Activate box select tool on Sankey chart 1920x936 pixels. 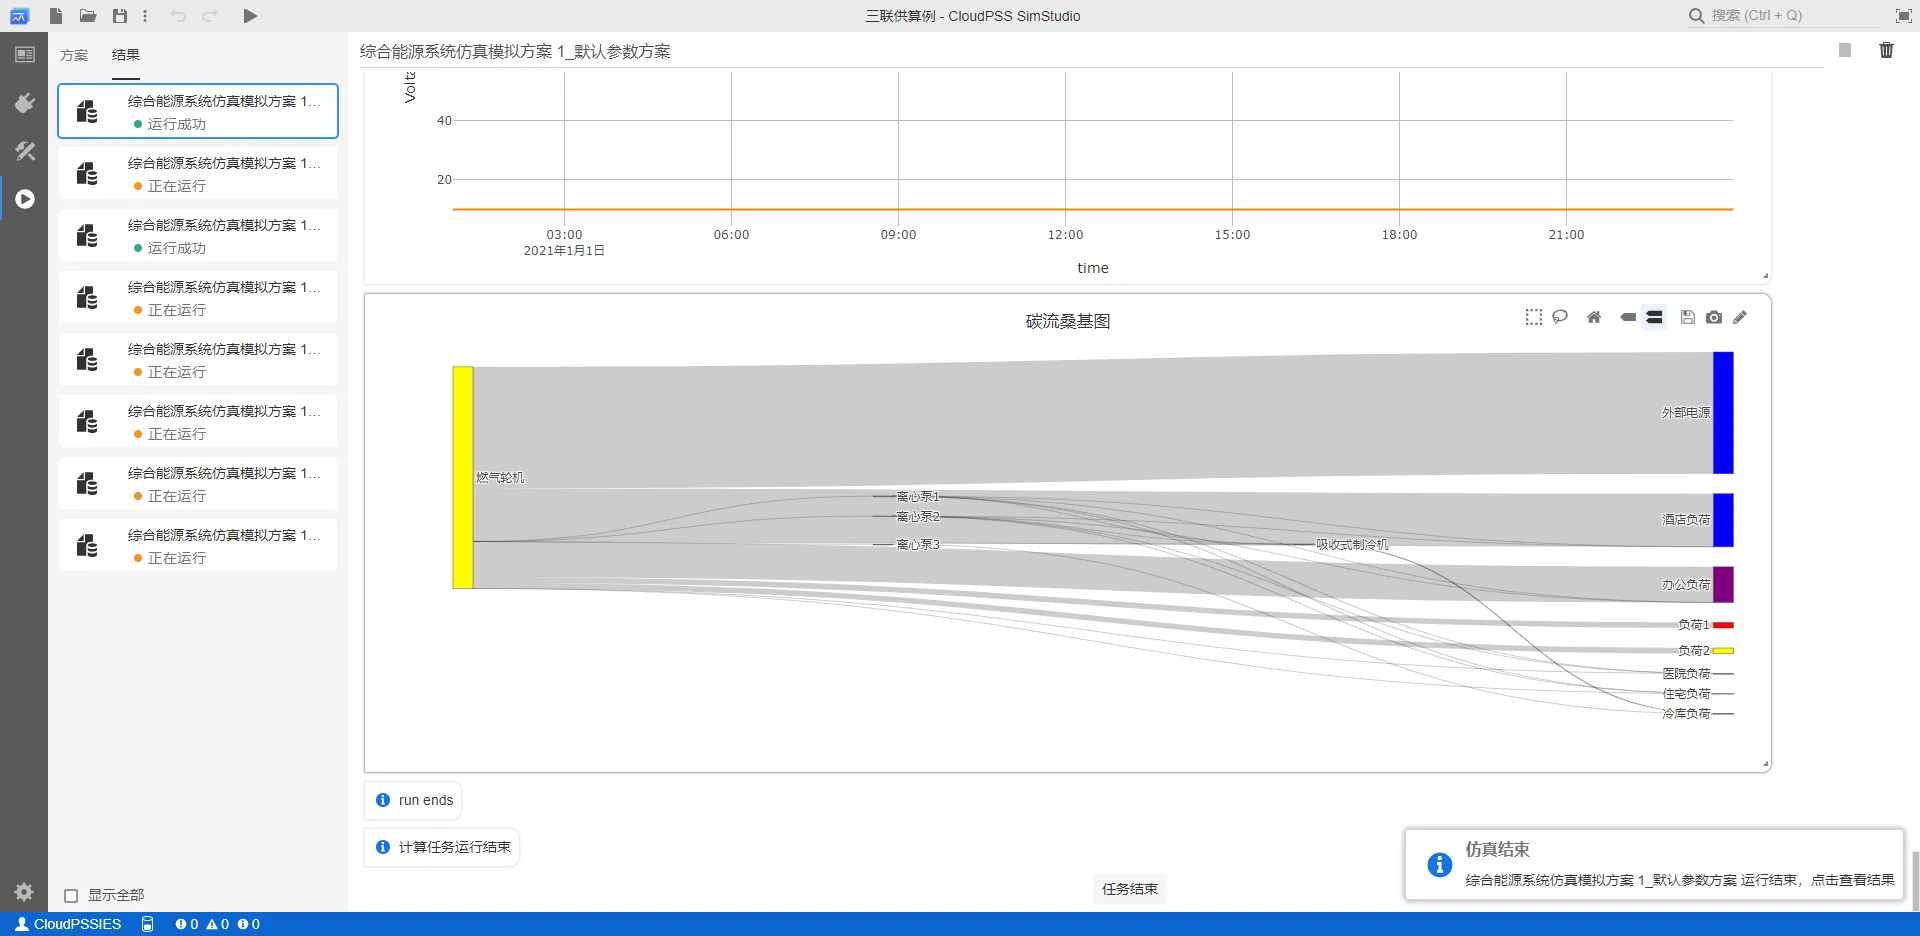[x=1534, y=317]
